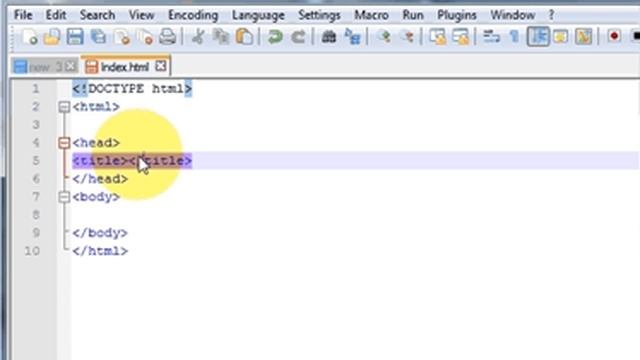Cut the selection with the scissors icon
This screenshot has height=360, width=640.
click(198, 37)
